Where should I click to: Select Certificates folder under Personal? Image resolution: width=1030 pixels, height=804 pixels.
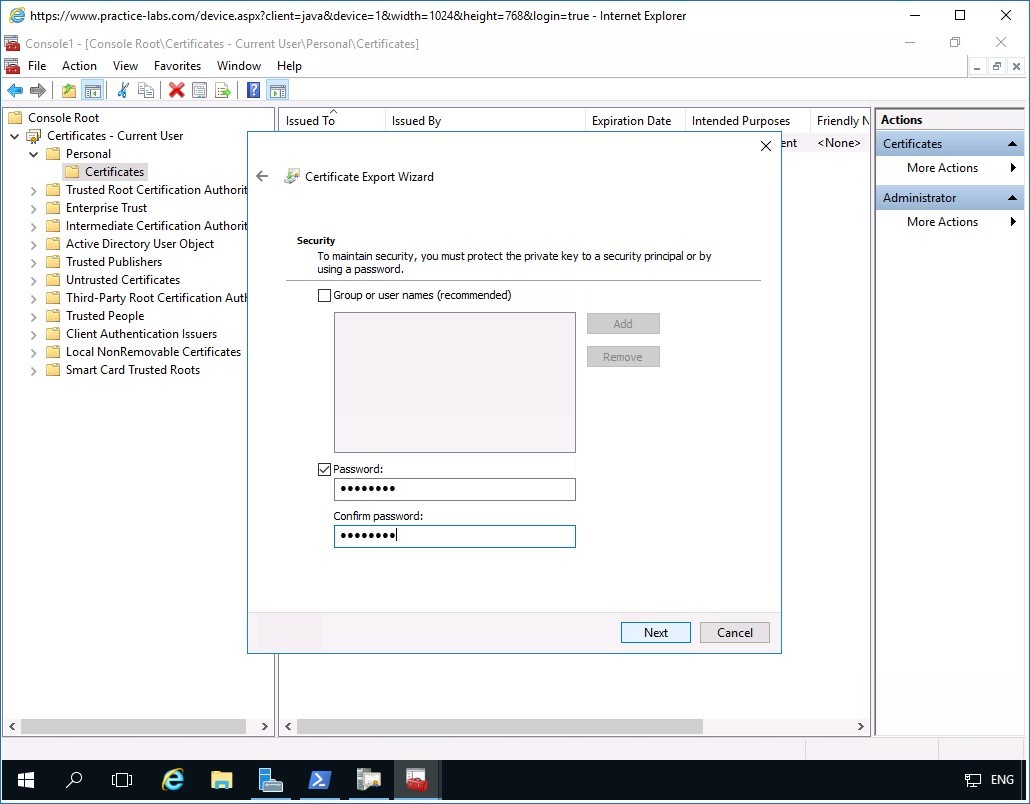click(114, 172)
